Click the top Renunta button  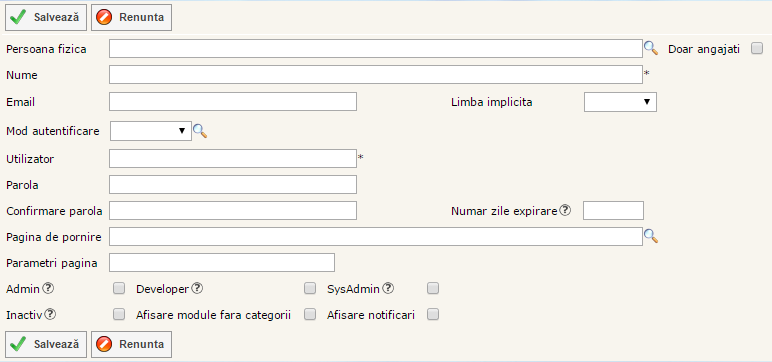pyautogui.click(x=131, y=17)
